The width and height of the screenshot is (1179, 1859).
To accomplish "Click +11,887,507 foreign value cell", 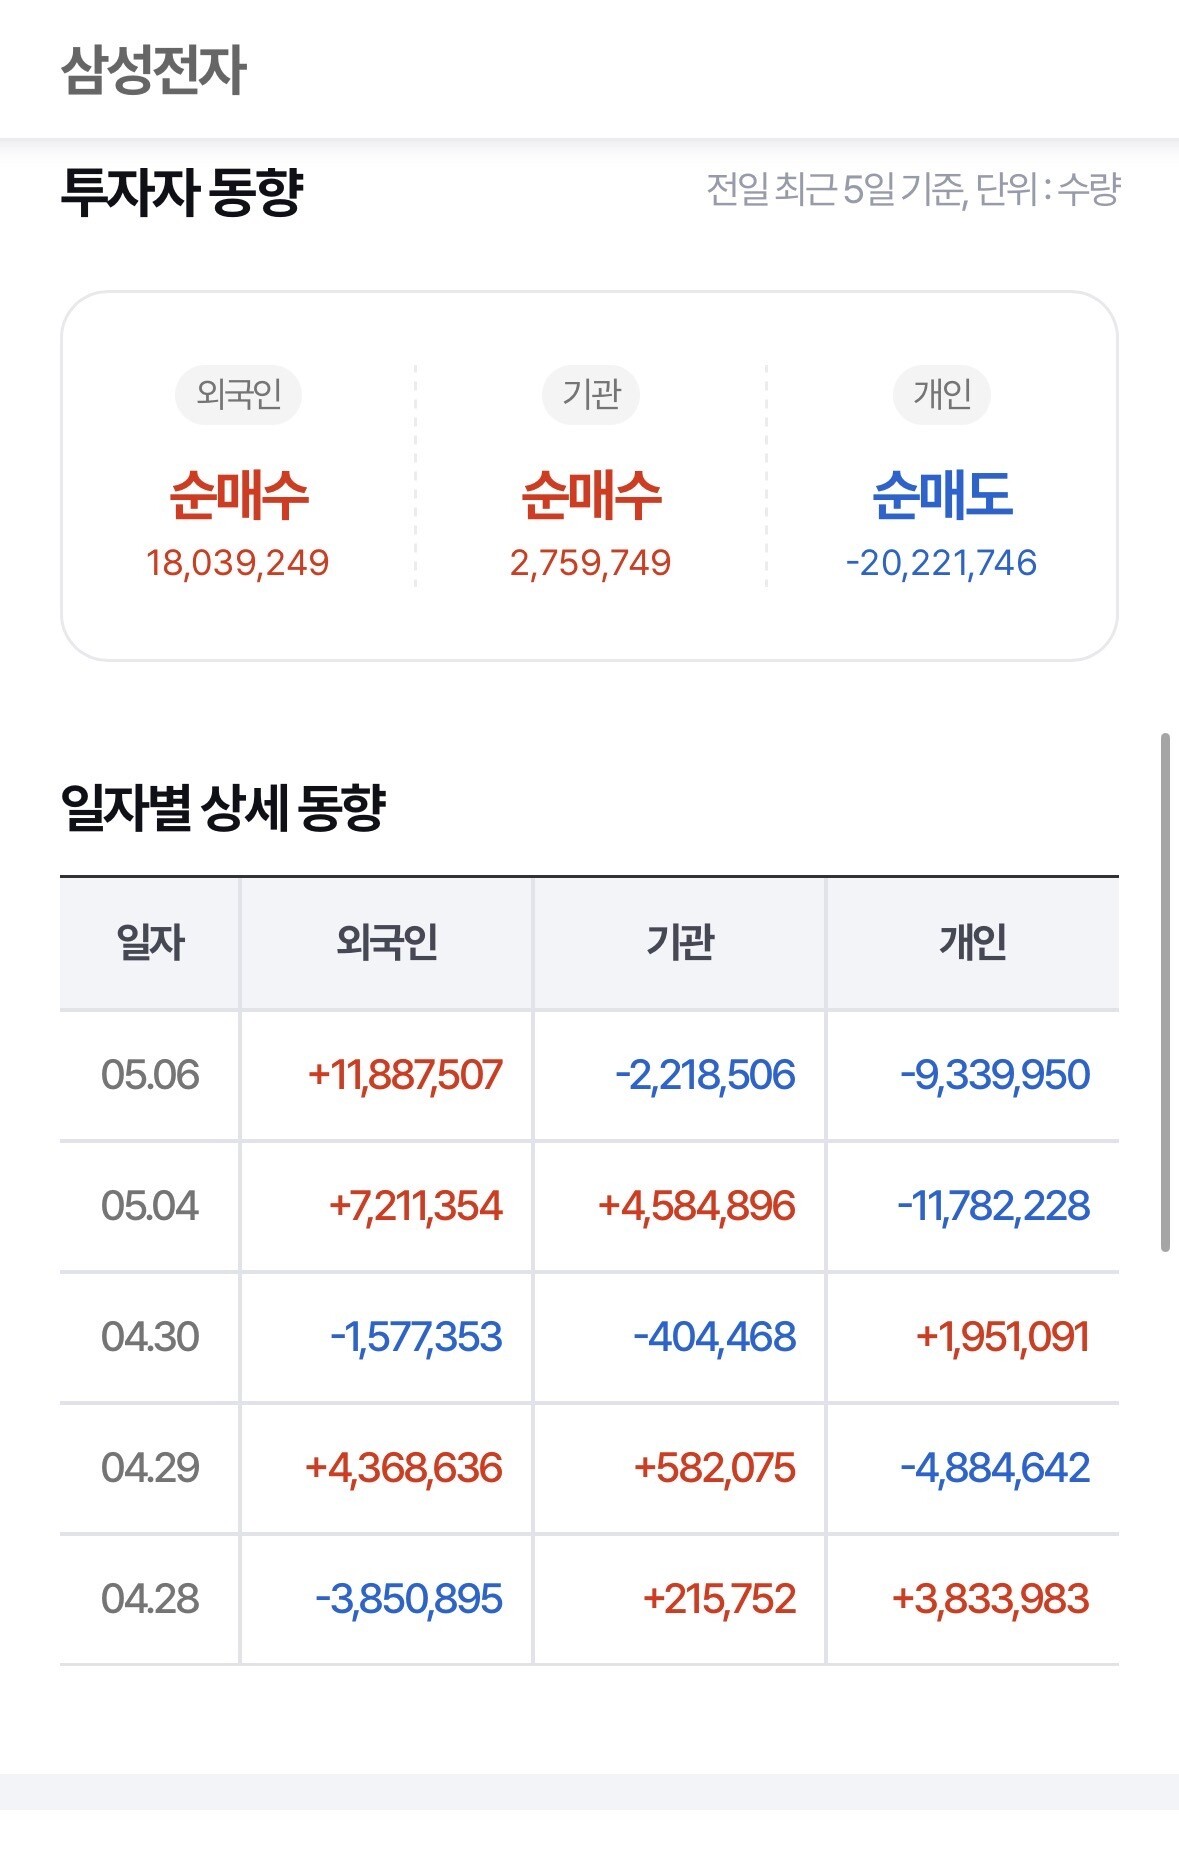I will click(x=405, y=1076).
